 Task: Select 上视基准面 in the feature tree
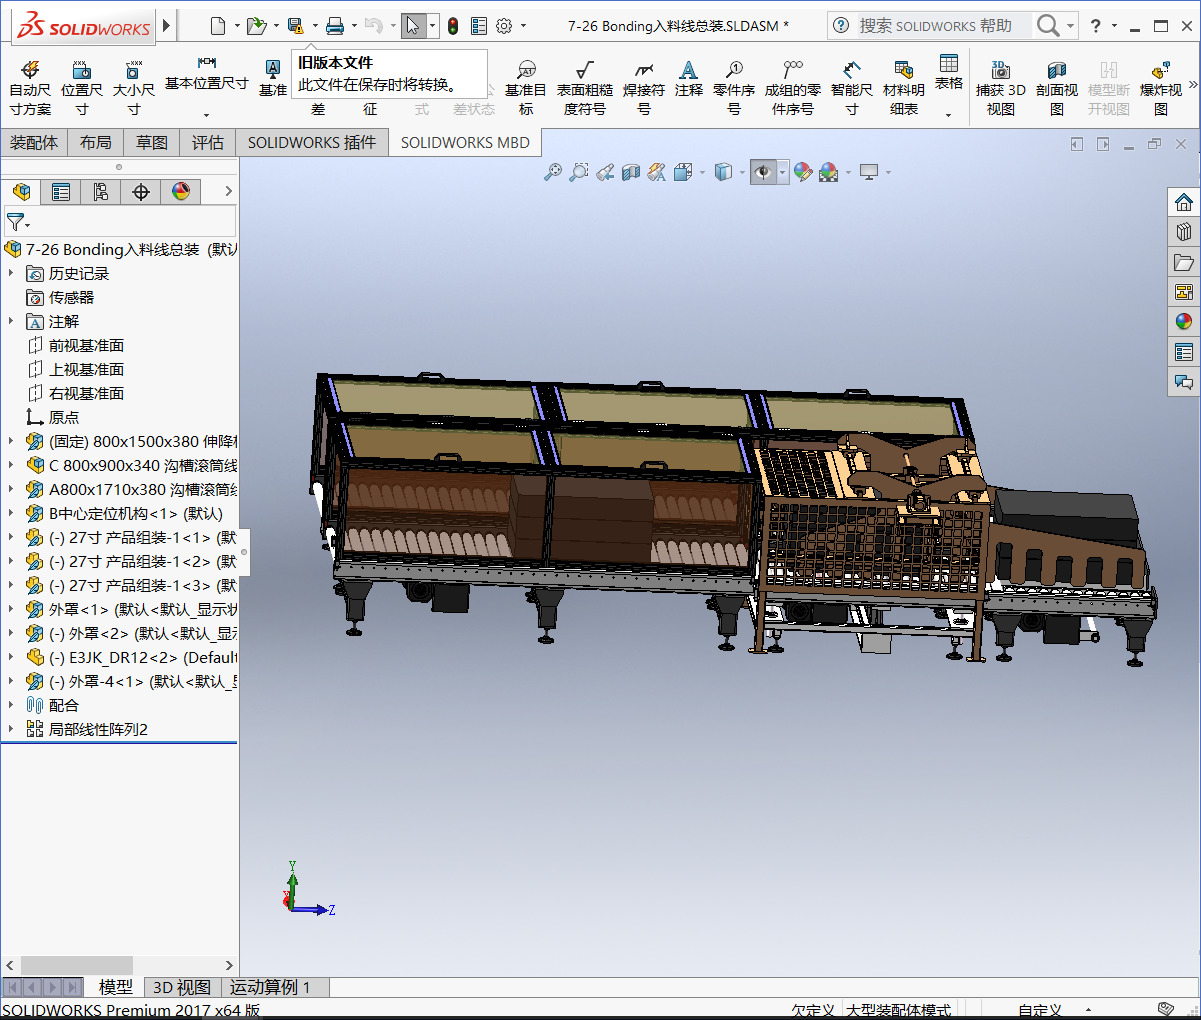(x=86, y=369)
